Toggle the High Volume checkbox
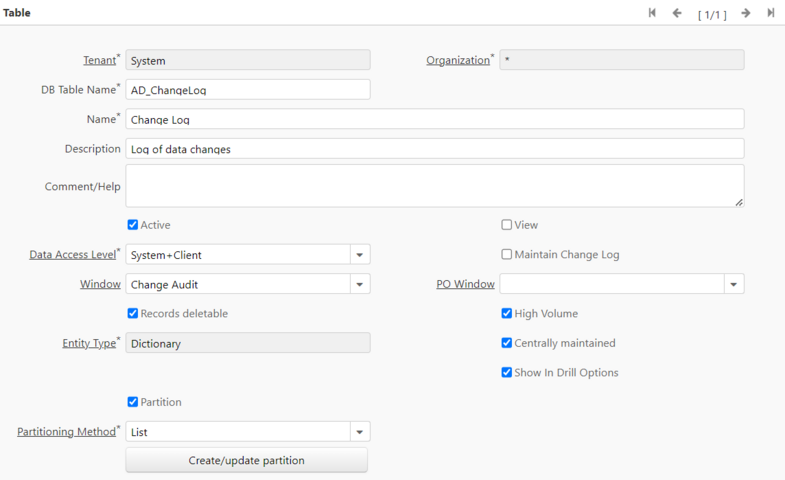Image resolution: width=785 pixels, height=480 pixels. pos(507,314)
